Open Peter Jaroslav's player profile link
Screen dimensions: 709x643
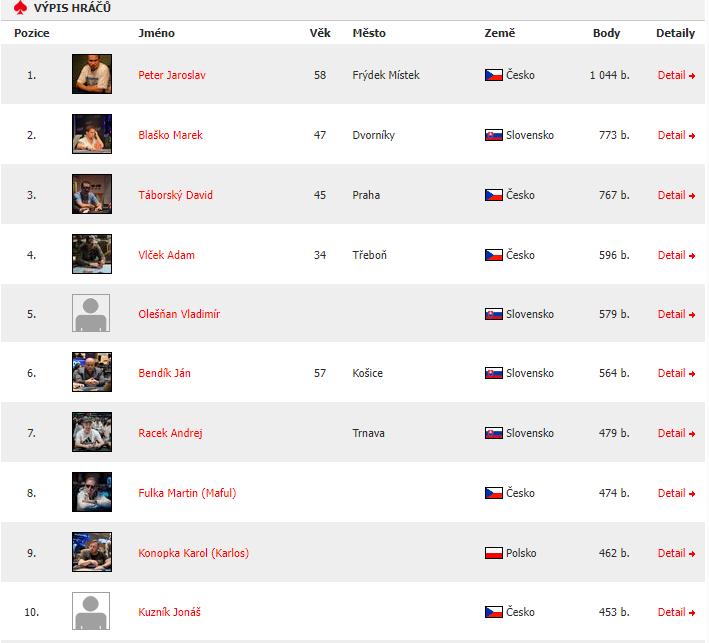click(172, 75)
